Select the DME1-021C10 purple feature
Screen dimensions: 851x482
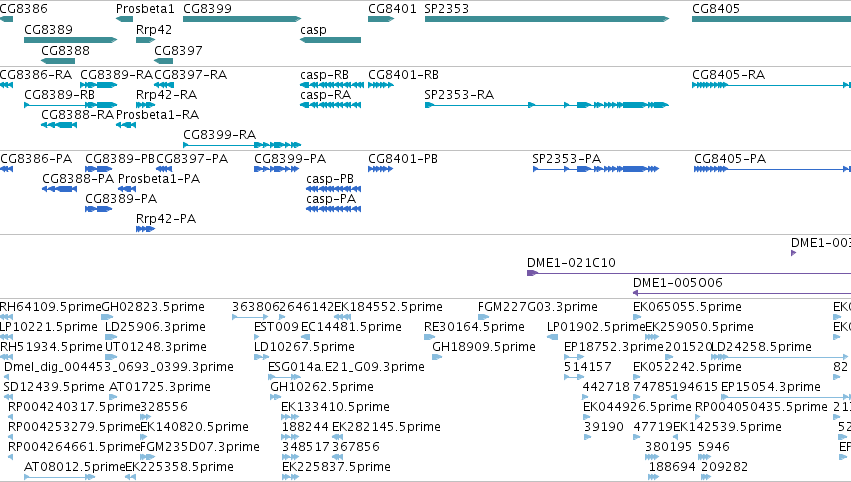tap(689, 273)
